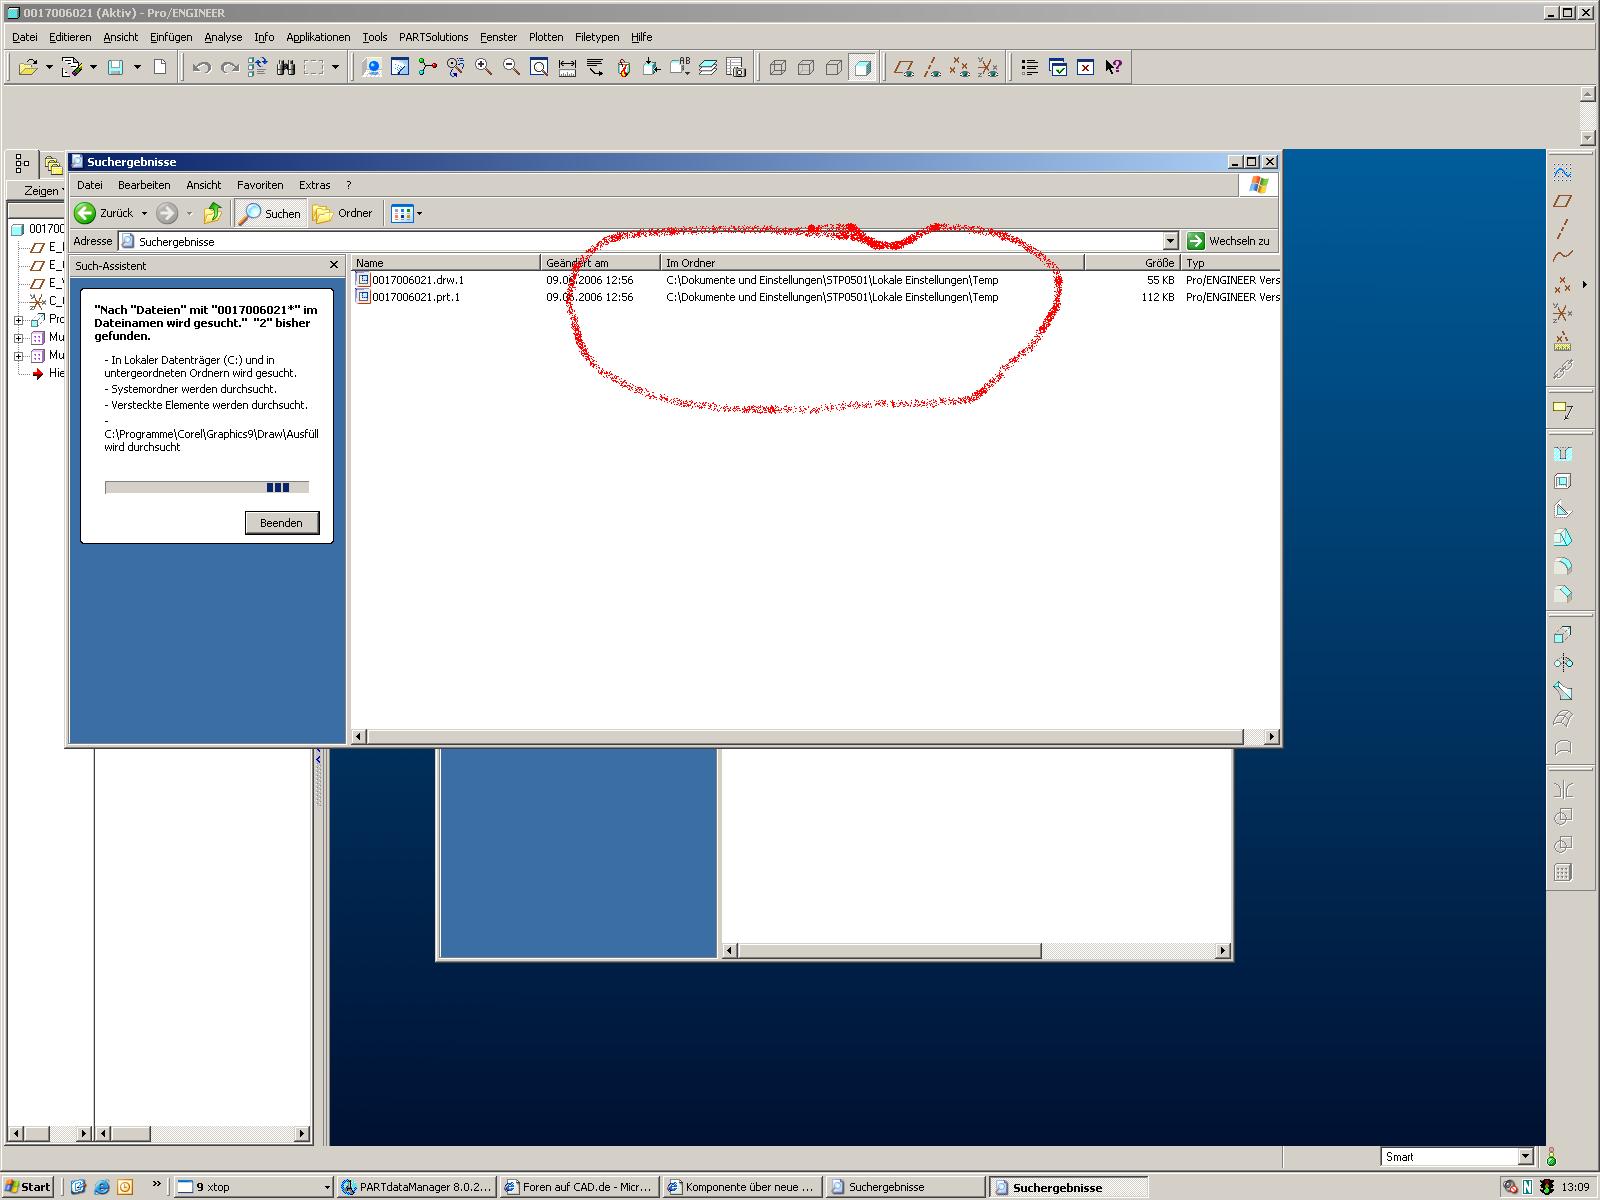Click the search progress bar
Screen dimensions: 1600x1200
(x=207, y=487)
